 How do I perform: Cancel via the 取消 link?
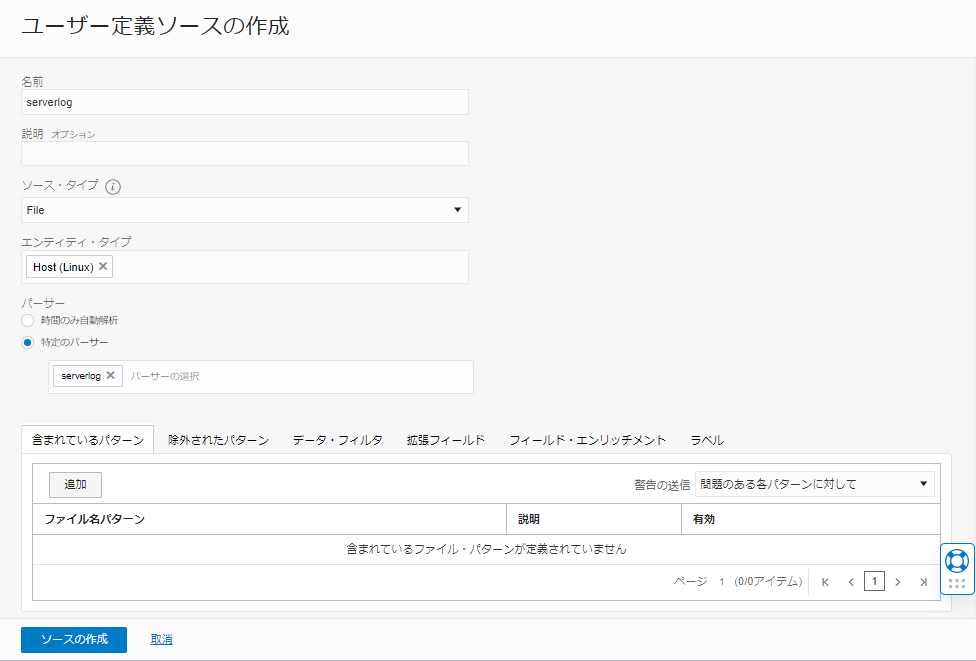coord(161,639)
